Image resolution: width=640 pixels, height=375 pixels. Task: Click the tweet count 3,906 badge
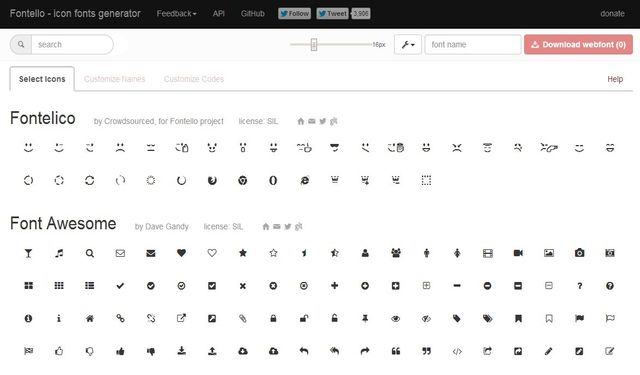[x=361, y=13]
